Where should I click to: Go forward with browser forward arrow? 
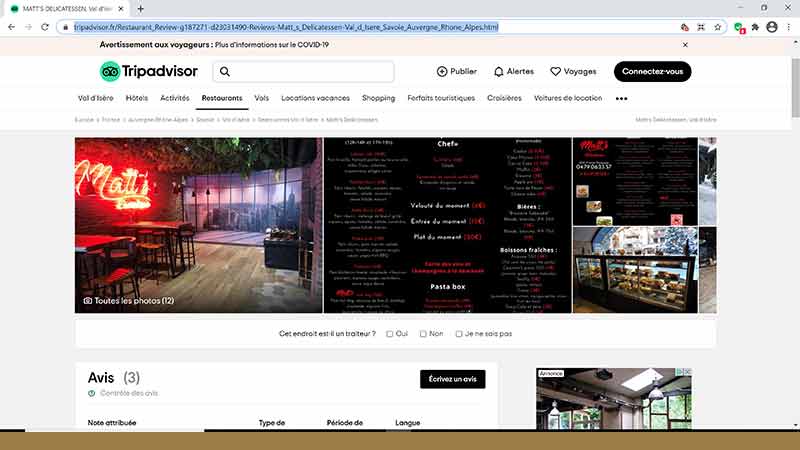(28, 27)
